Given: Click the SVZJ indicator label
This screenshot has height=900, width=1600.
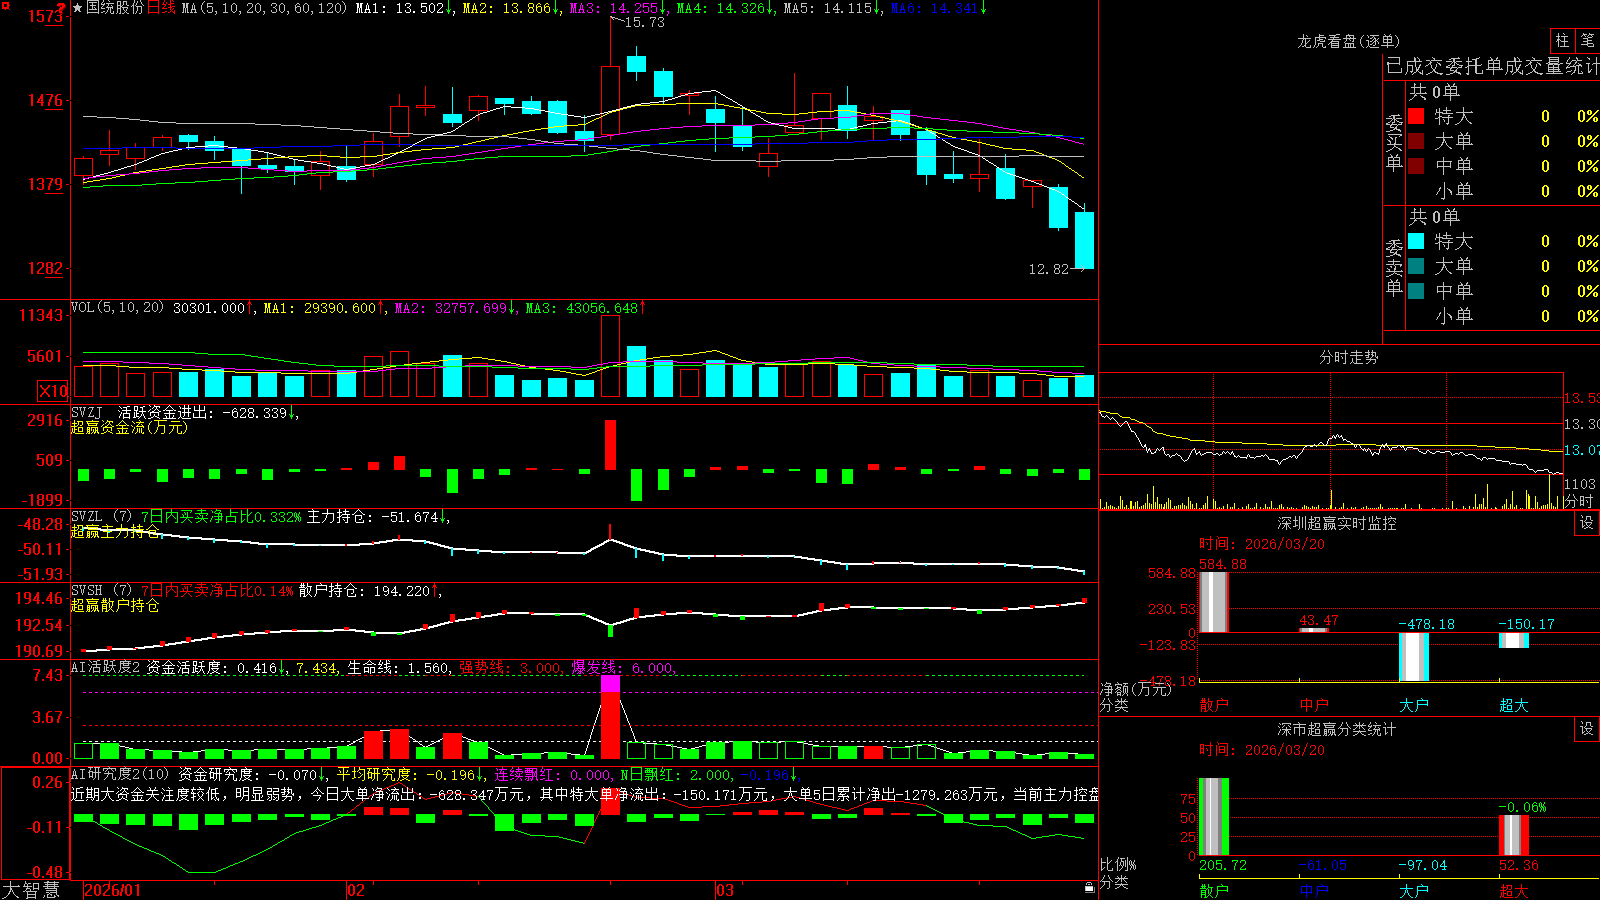Looking at the screenshot, I should point(87,412).
